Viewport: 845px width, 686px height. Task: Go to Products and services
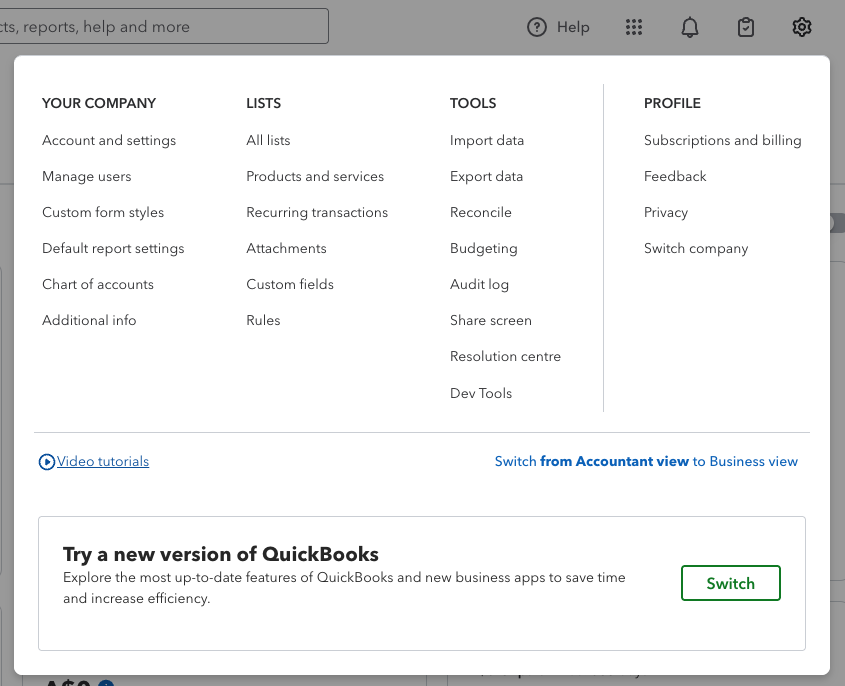point(315,176)
